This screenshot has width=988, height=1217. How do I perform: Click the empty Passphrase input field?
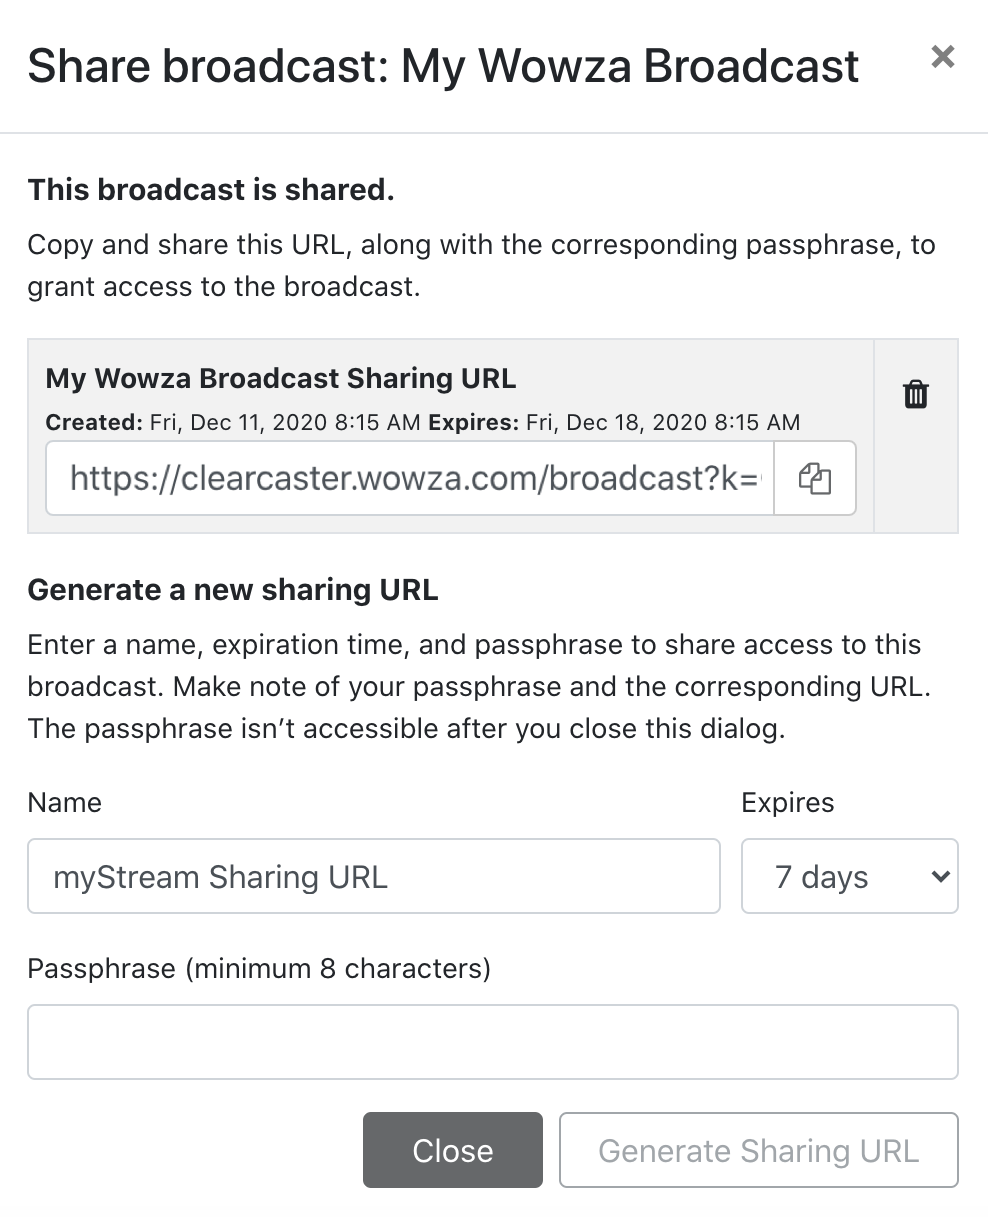pyautogui.click(x=492, y=1042)
